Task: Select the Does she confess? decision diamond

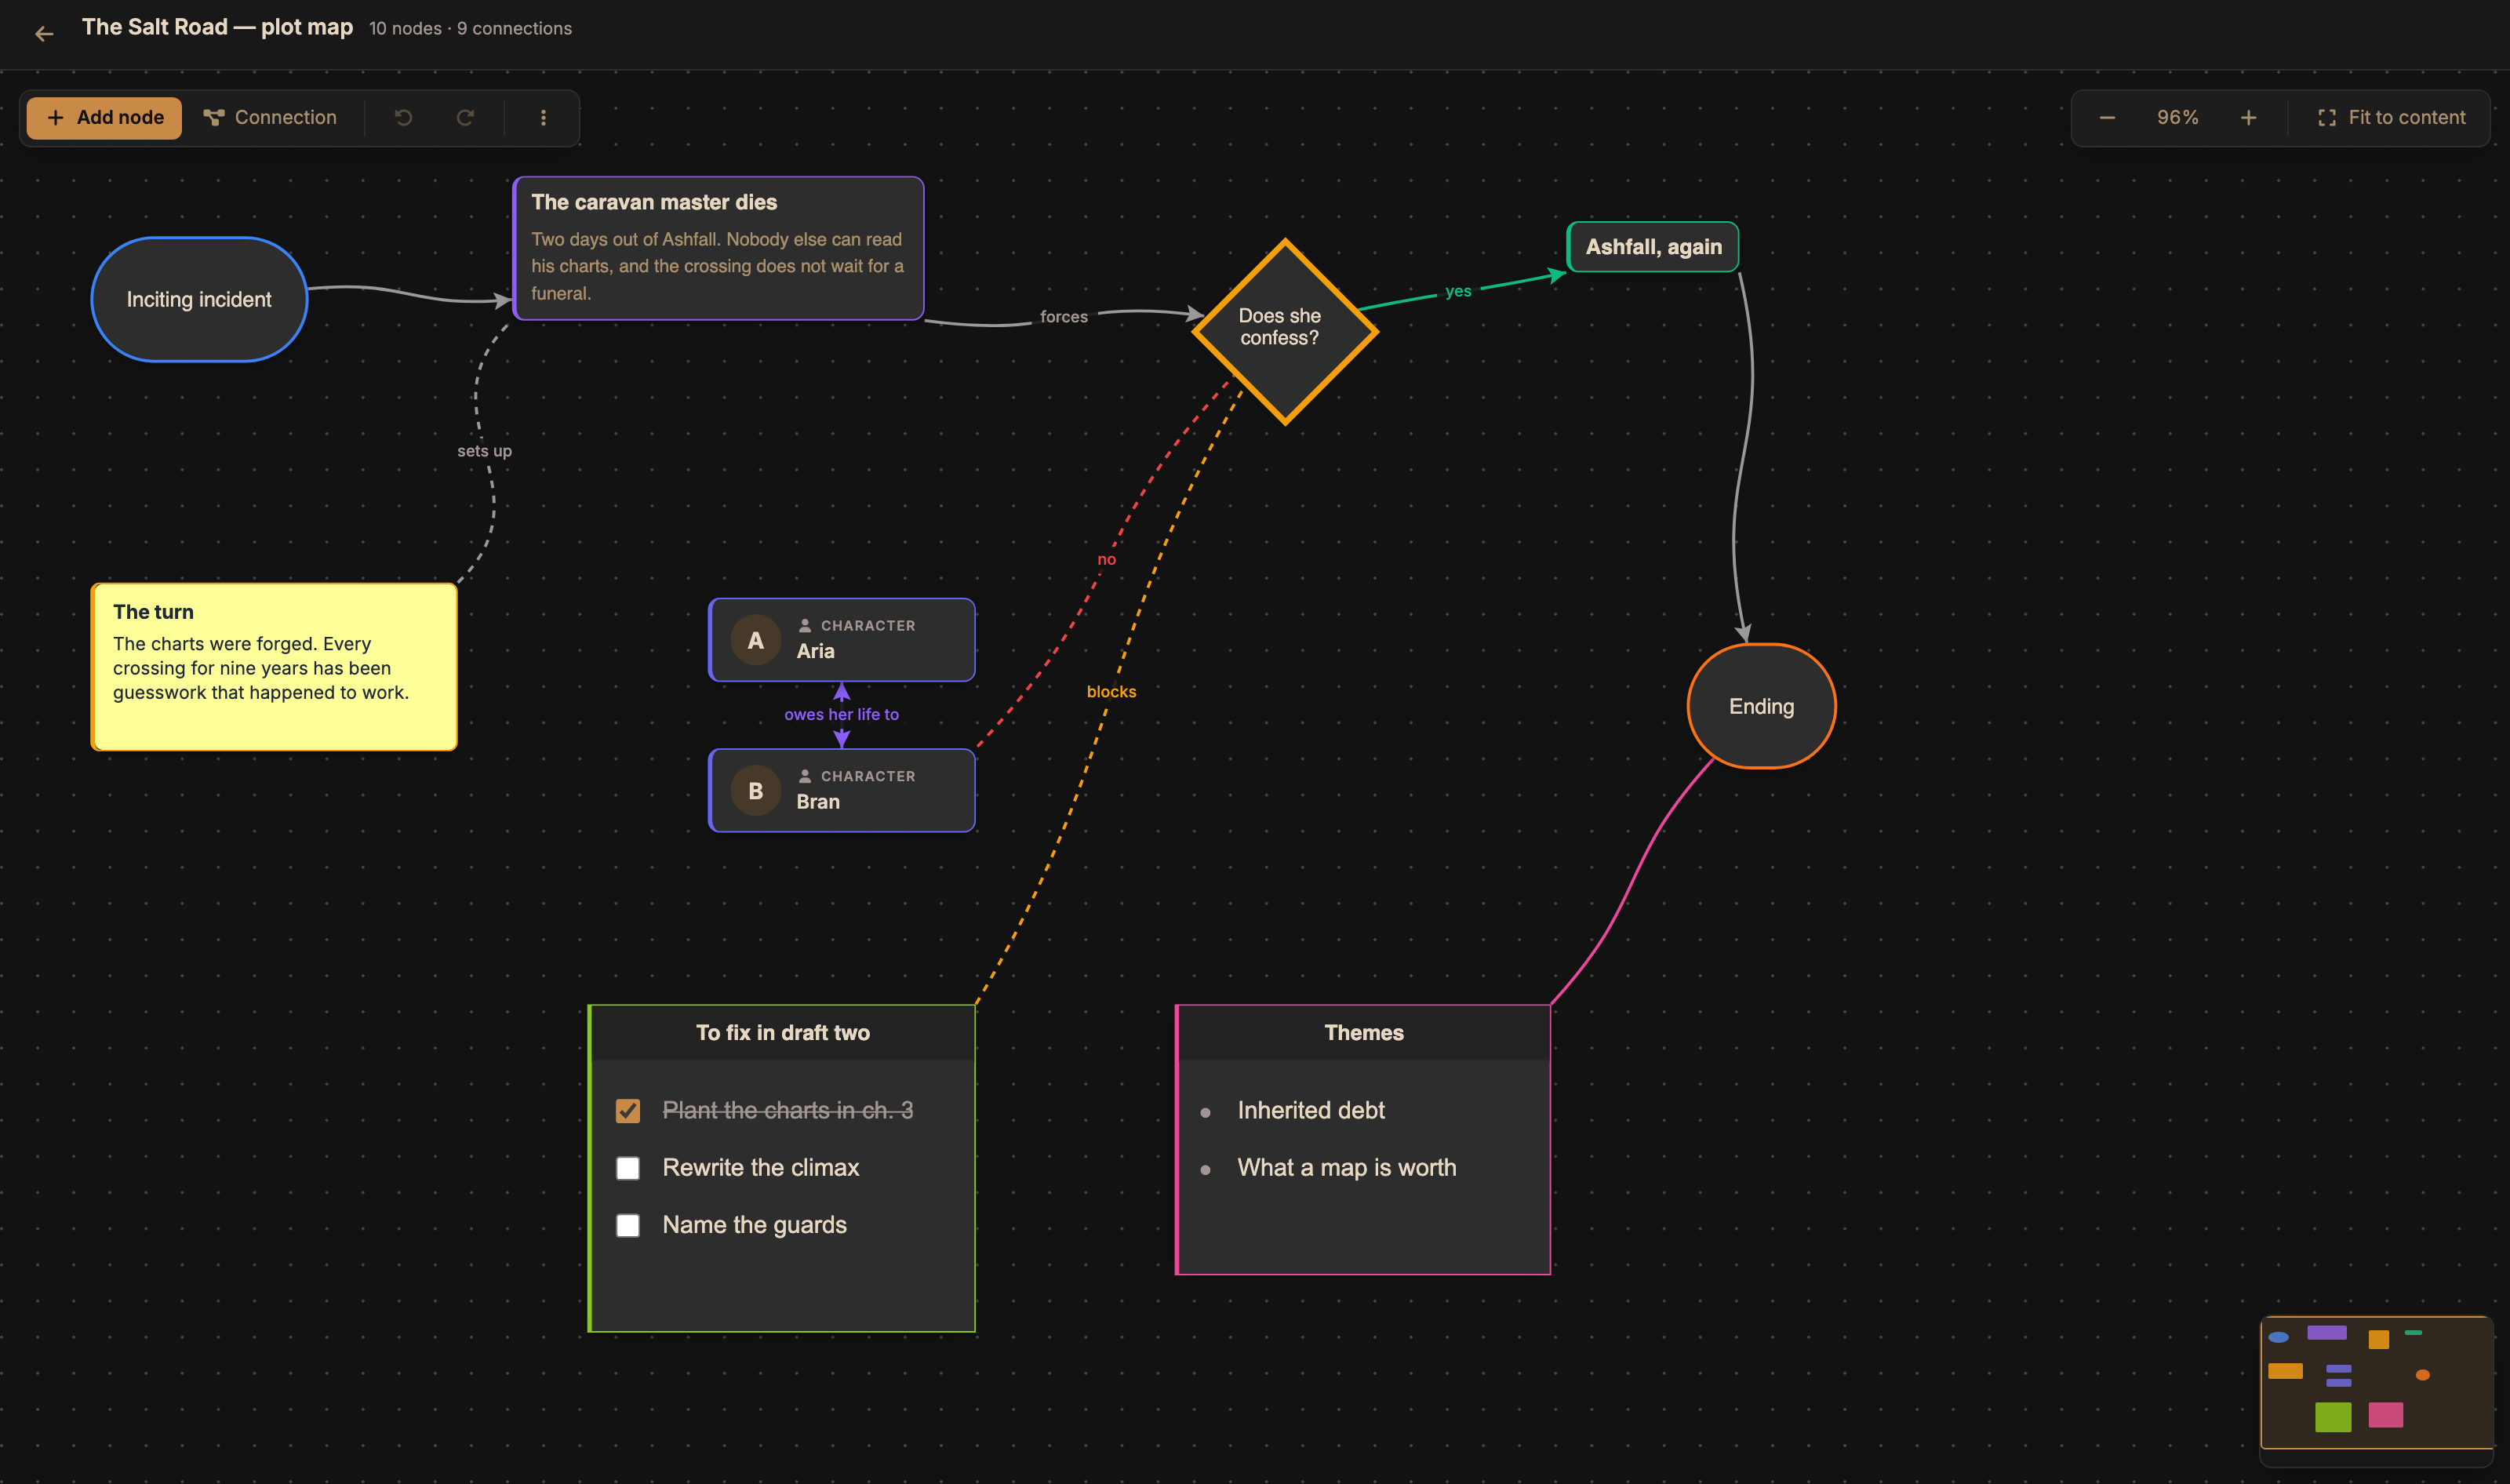Action: coord(1285,331)
